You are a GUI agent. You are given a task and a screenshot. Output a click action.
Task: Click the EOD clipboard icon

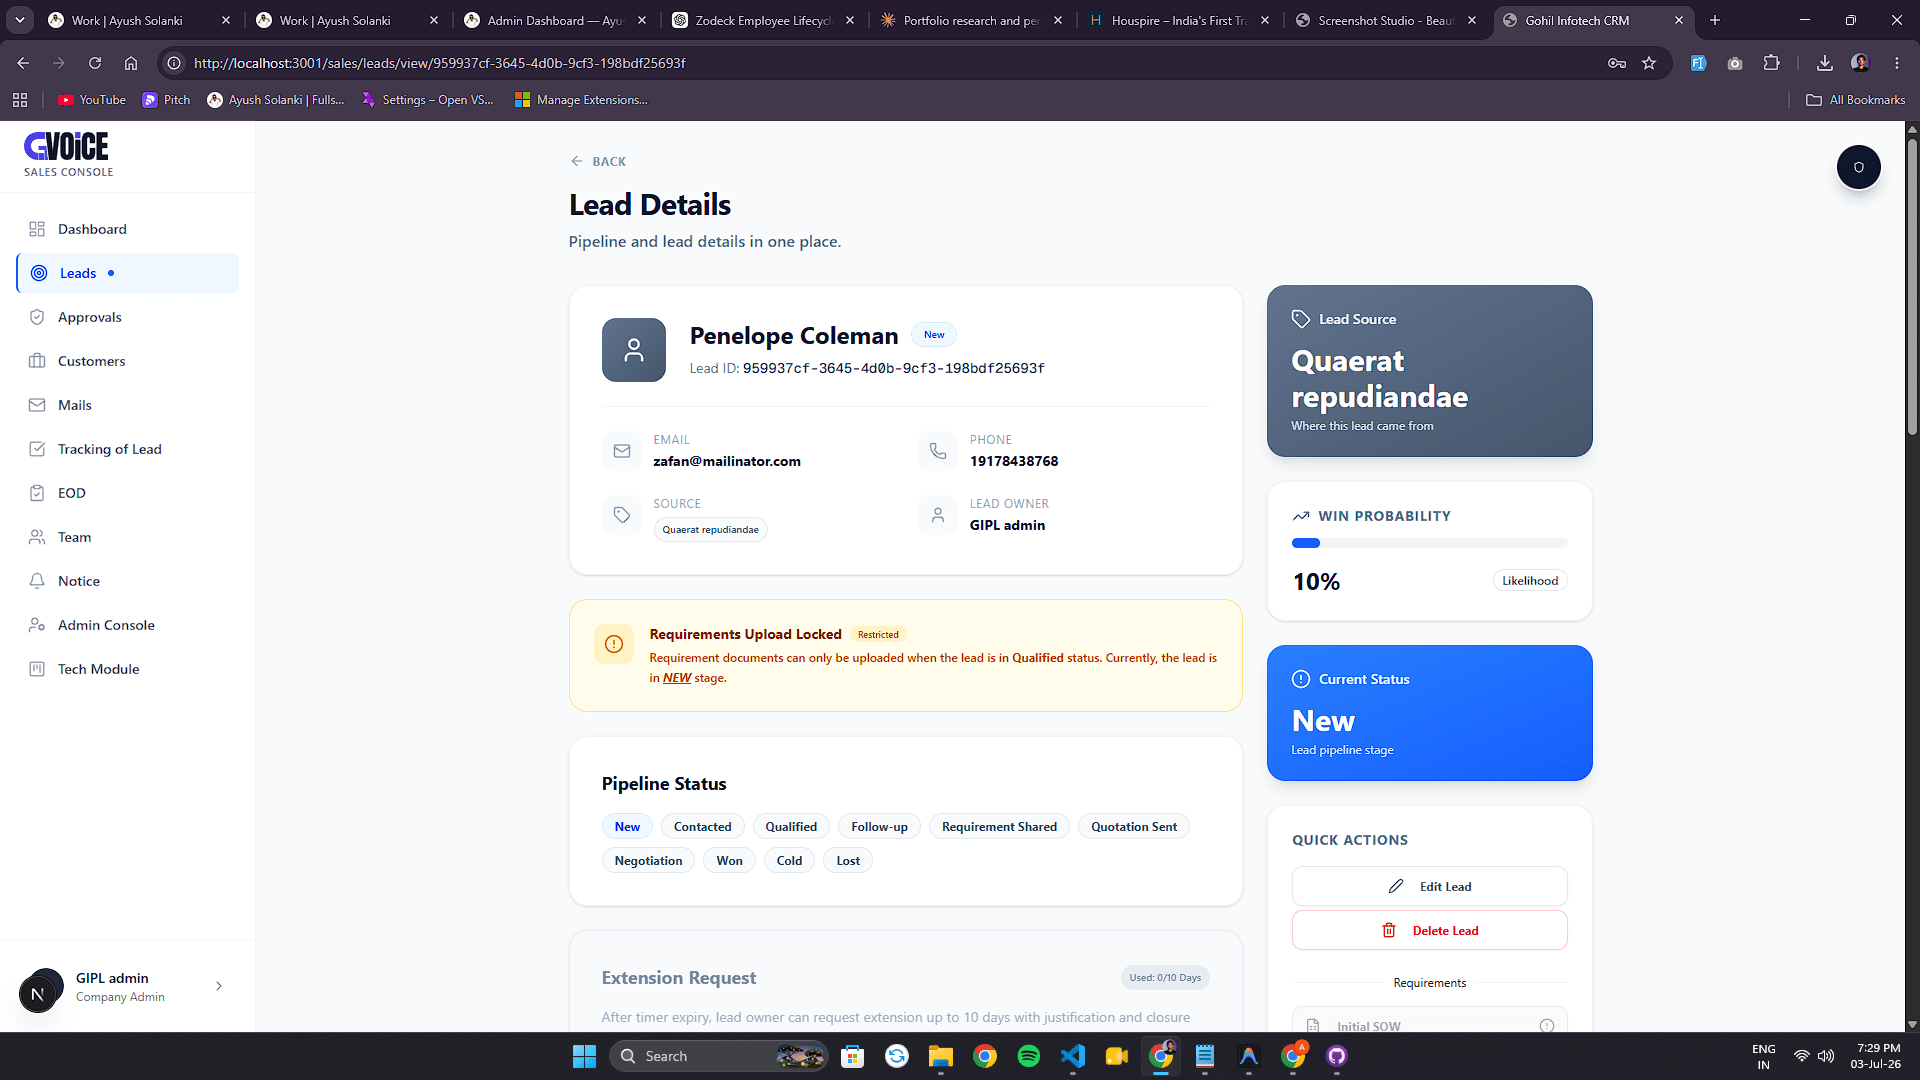pos(37,493)
